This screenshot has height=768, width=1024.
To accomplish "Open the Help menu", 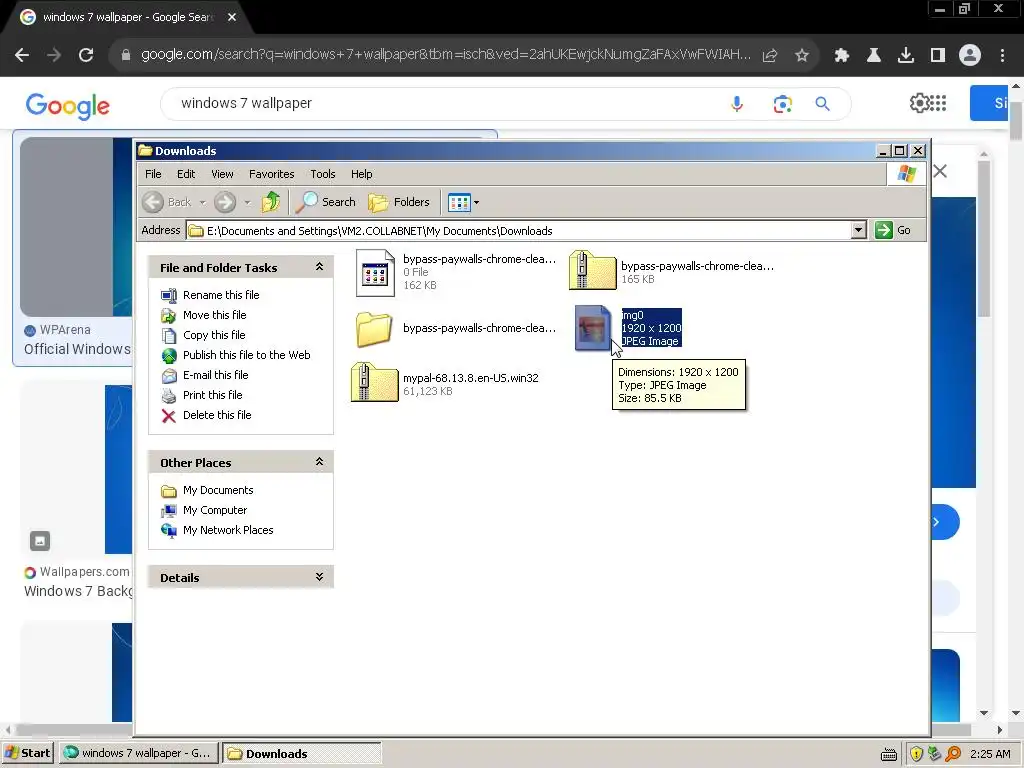I will coord(362,174).
